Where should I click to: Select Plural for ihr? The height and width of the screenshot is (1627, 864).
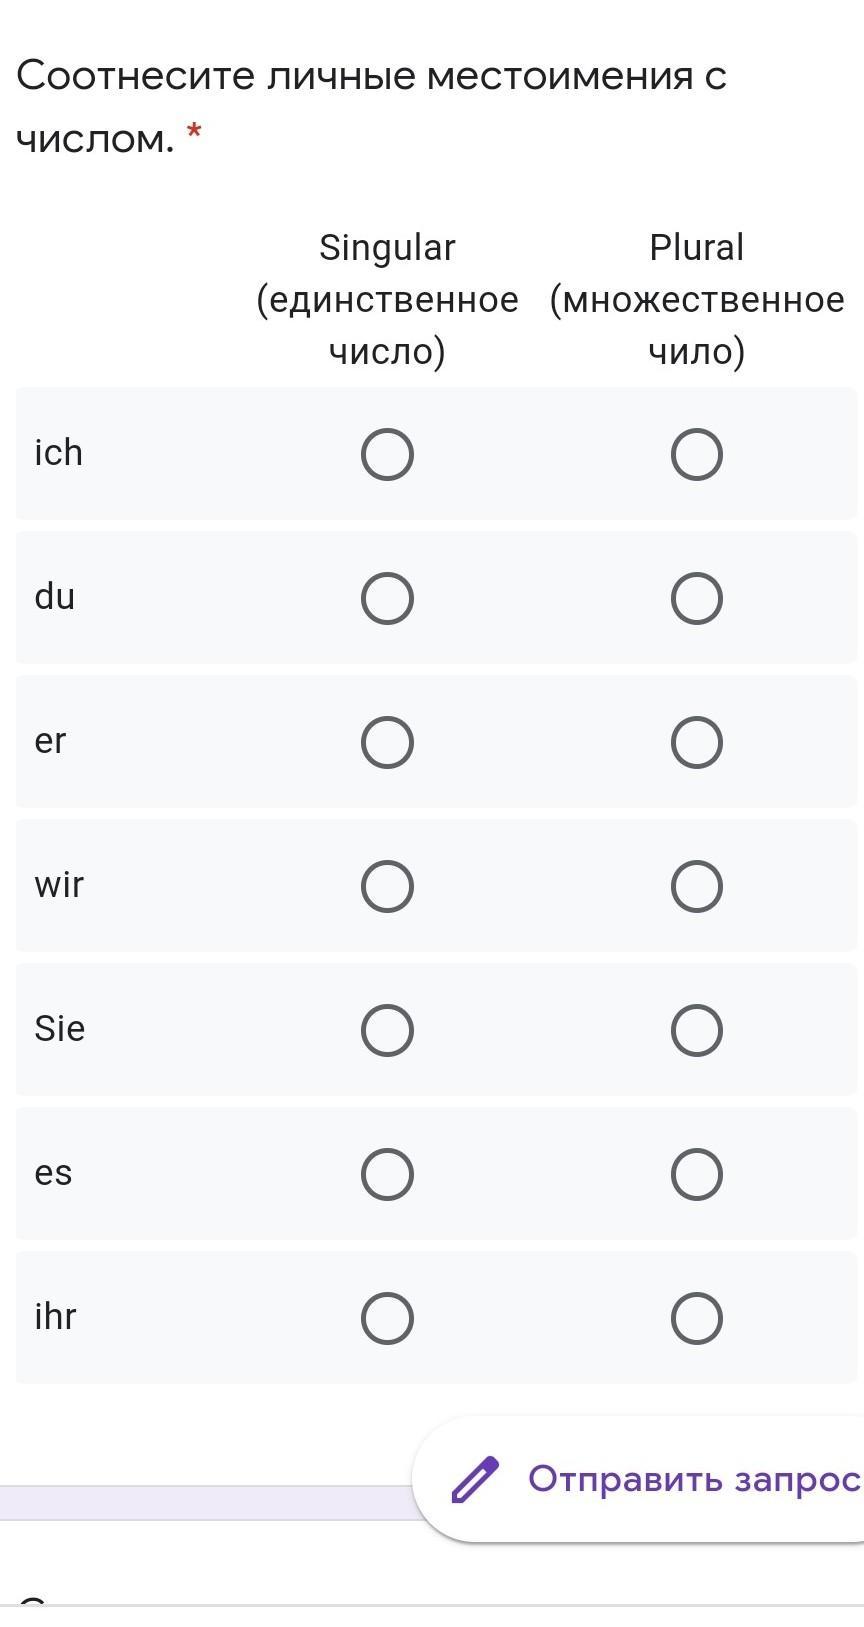697,1318
